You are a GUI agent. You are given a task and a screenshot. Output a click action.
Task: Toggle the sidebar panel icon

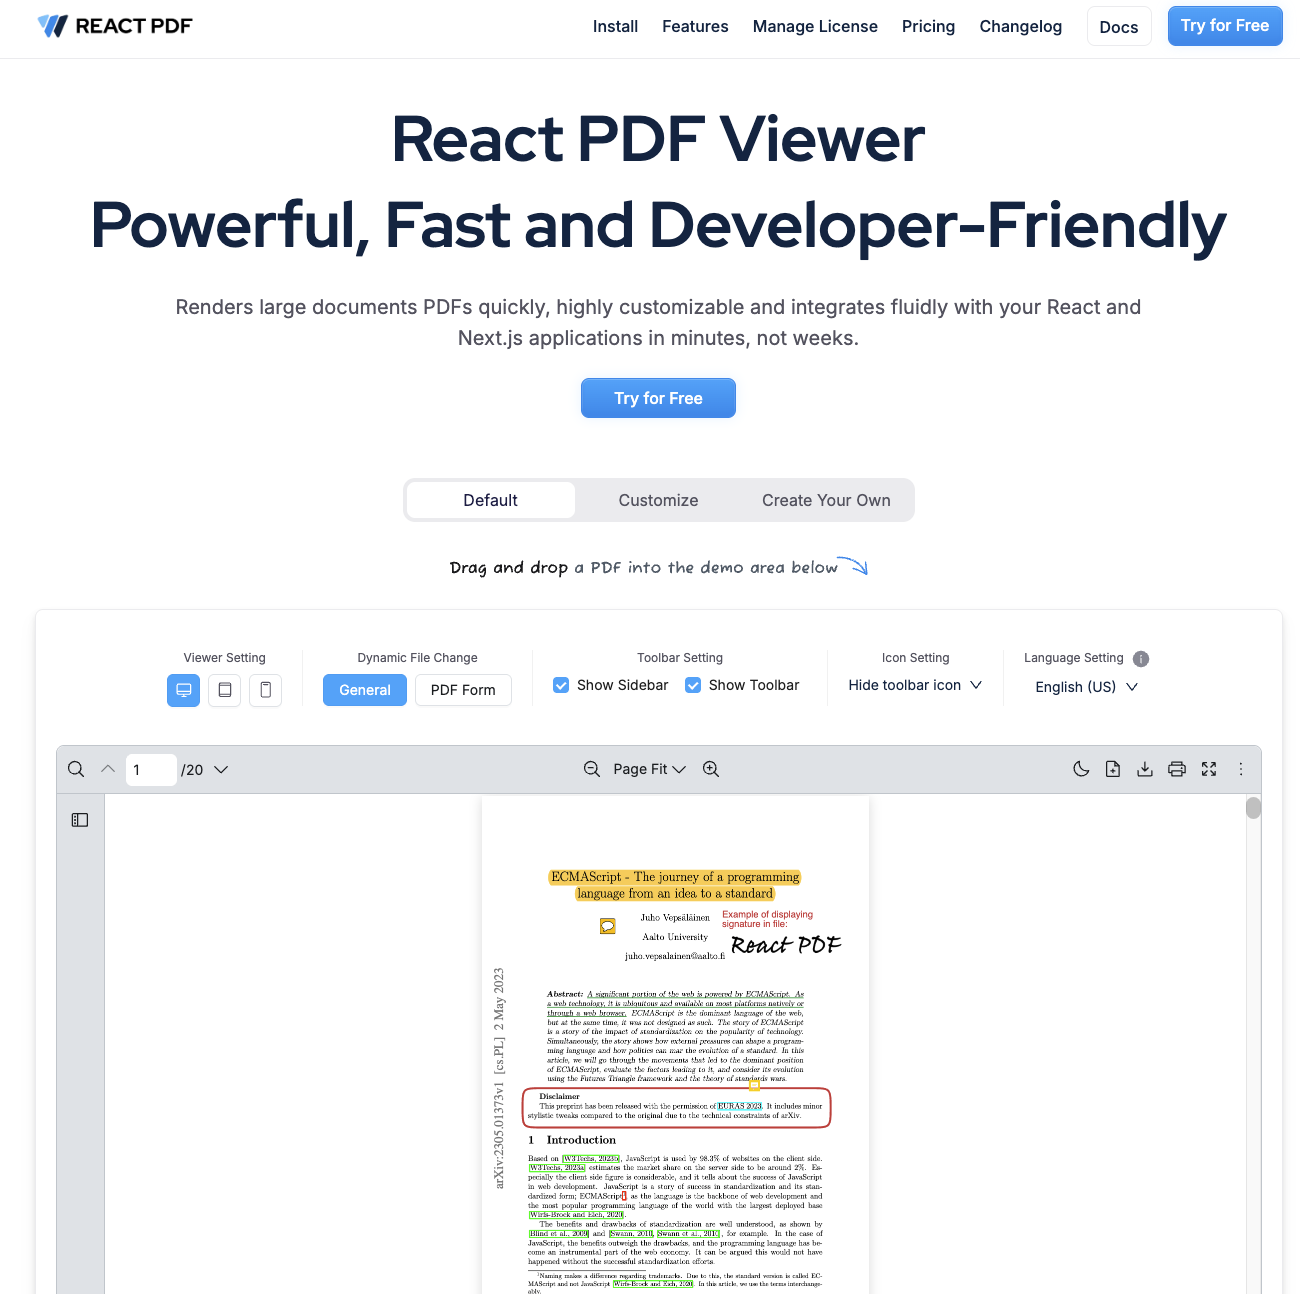coord(80,820)
